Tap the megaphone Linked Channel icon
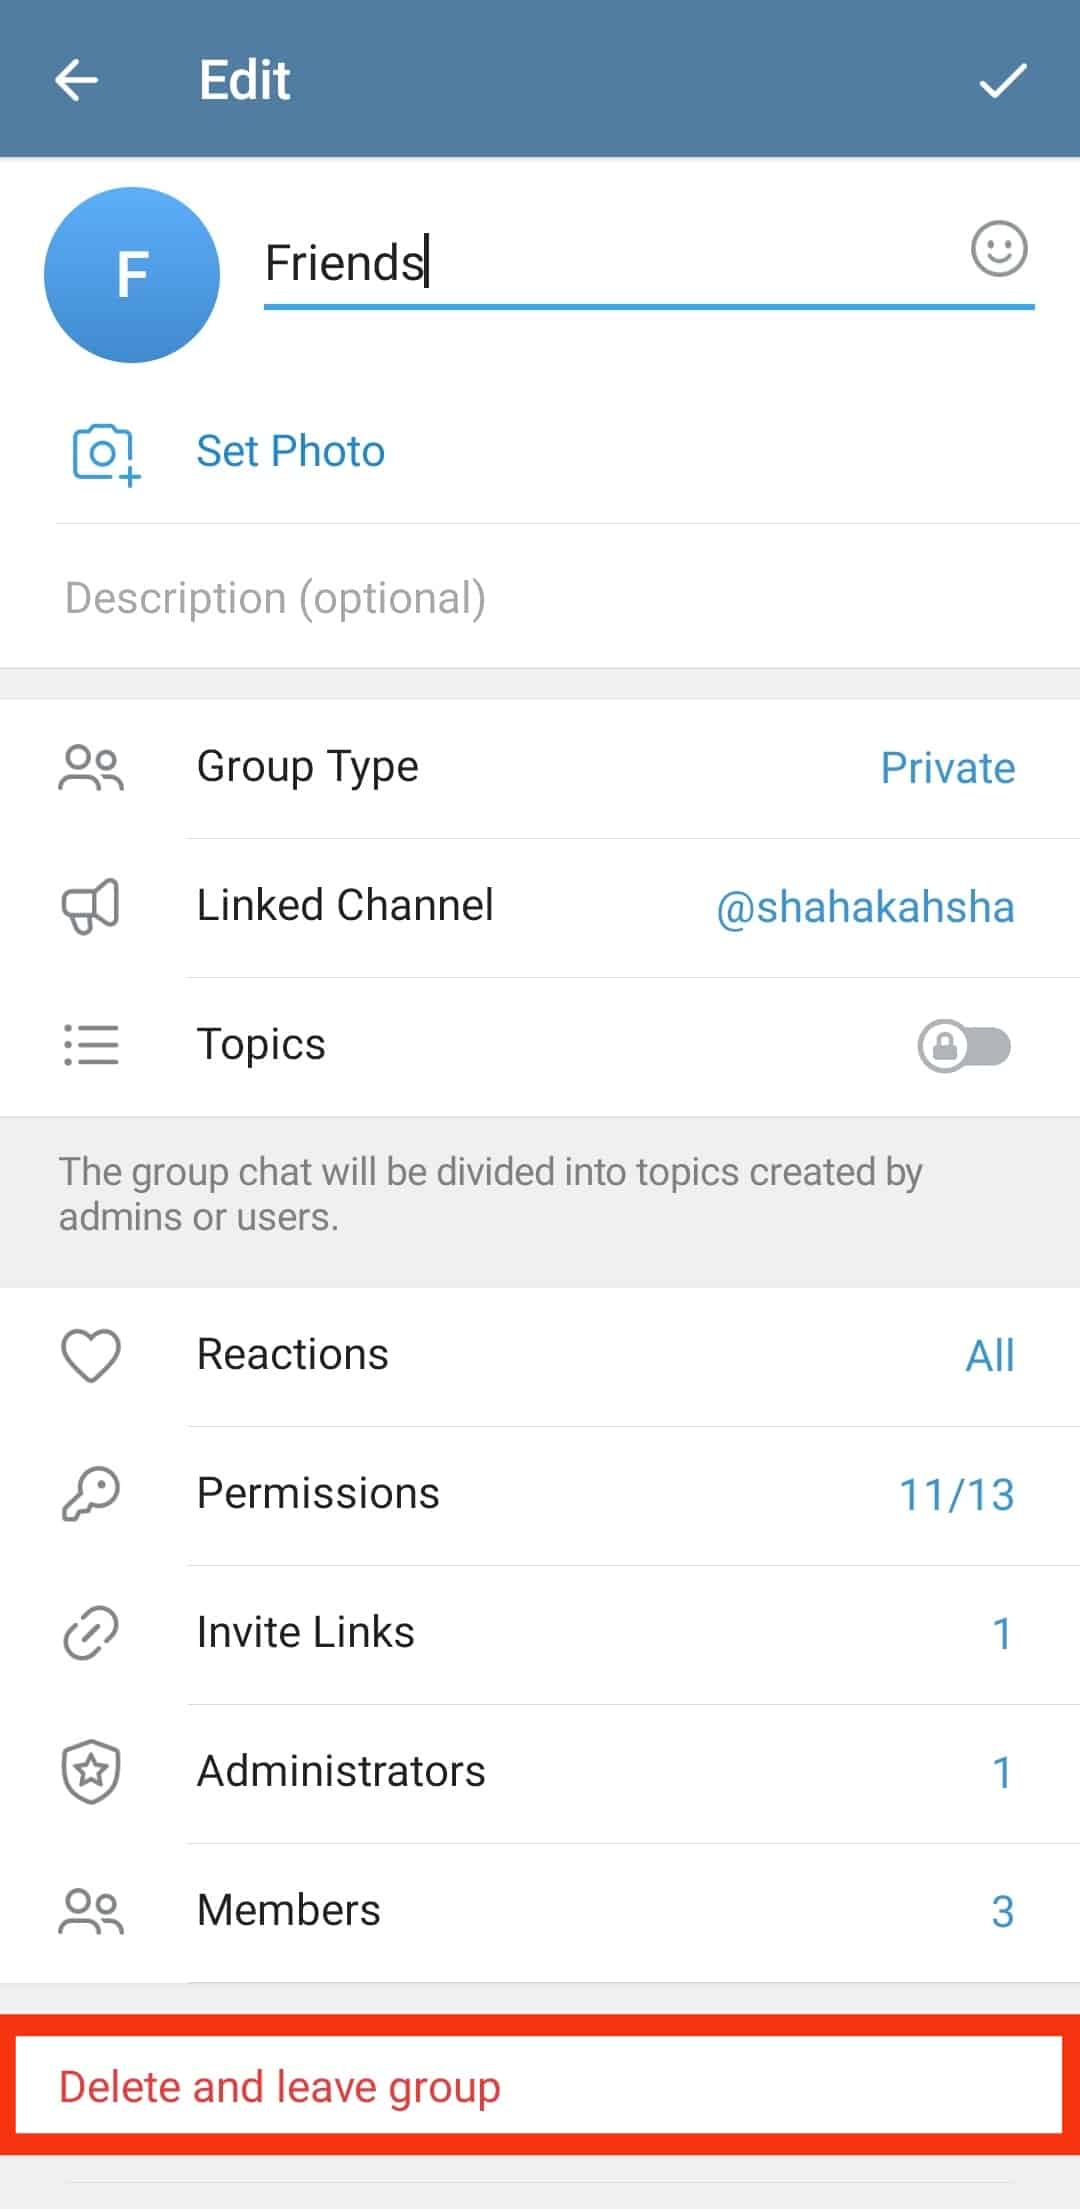 pyautogui.click(x=91, y=906)
